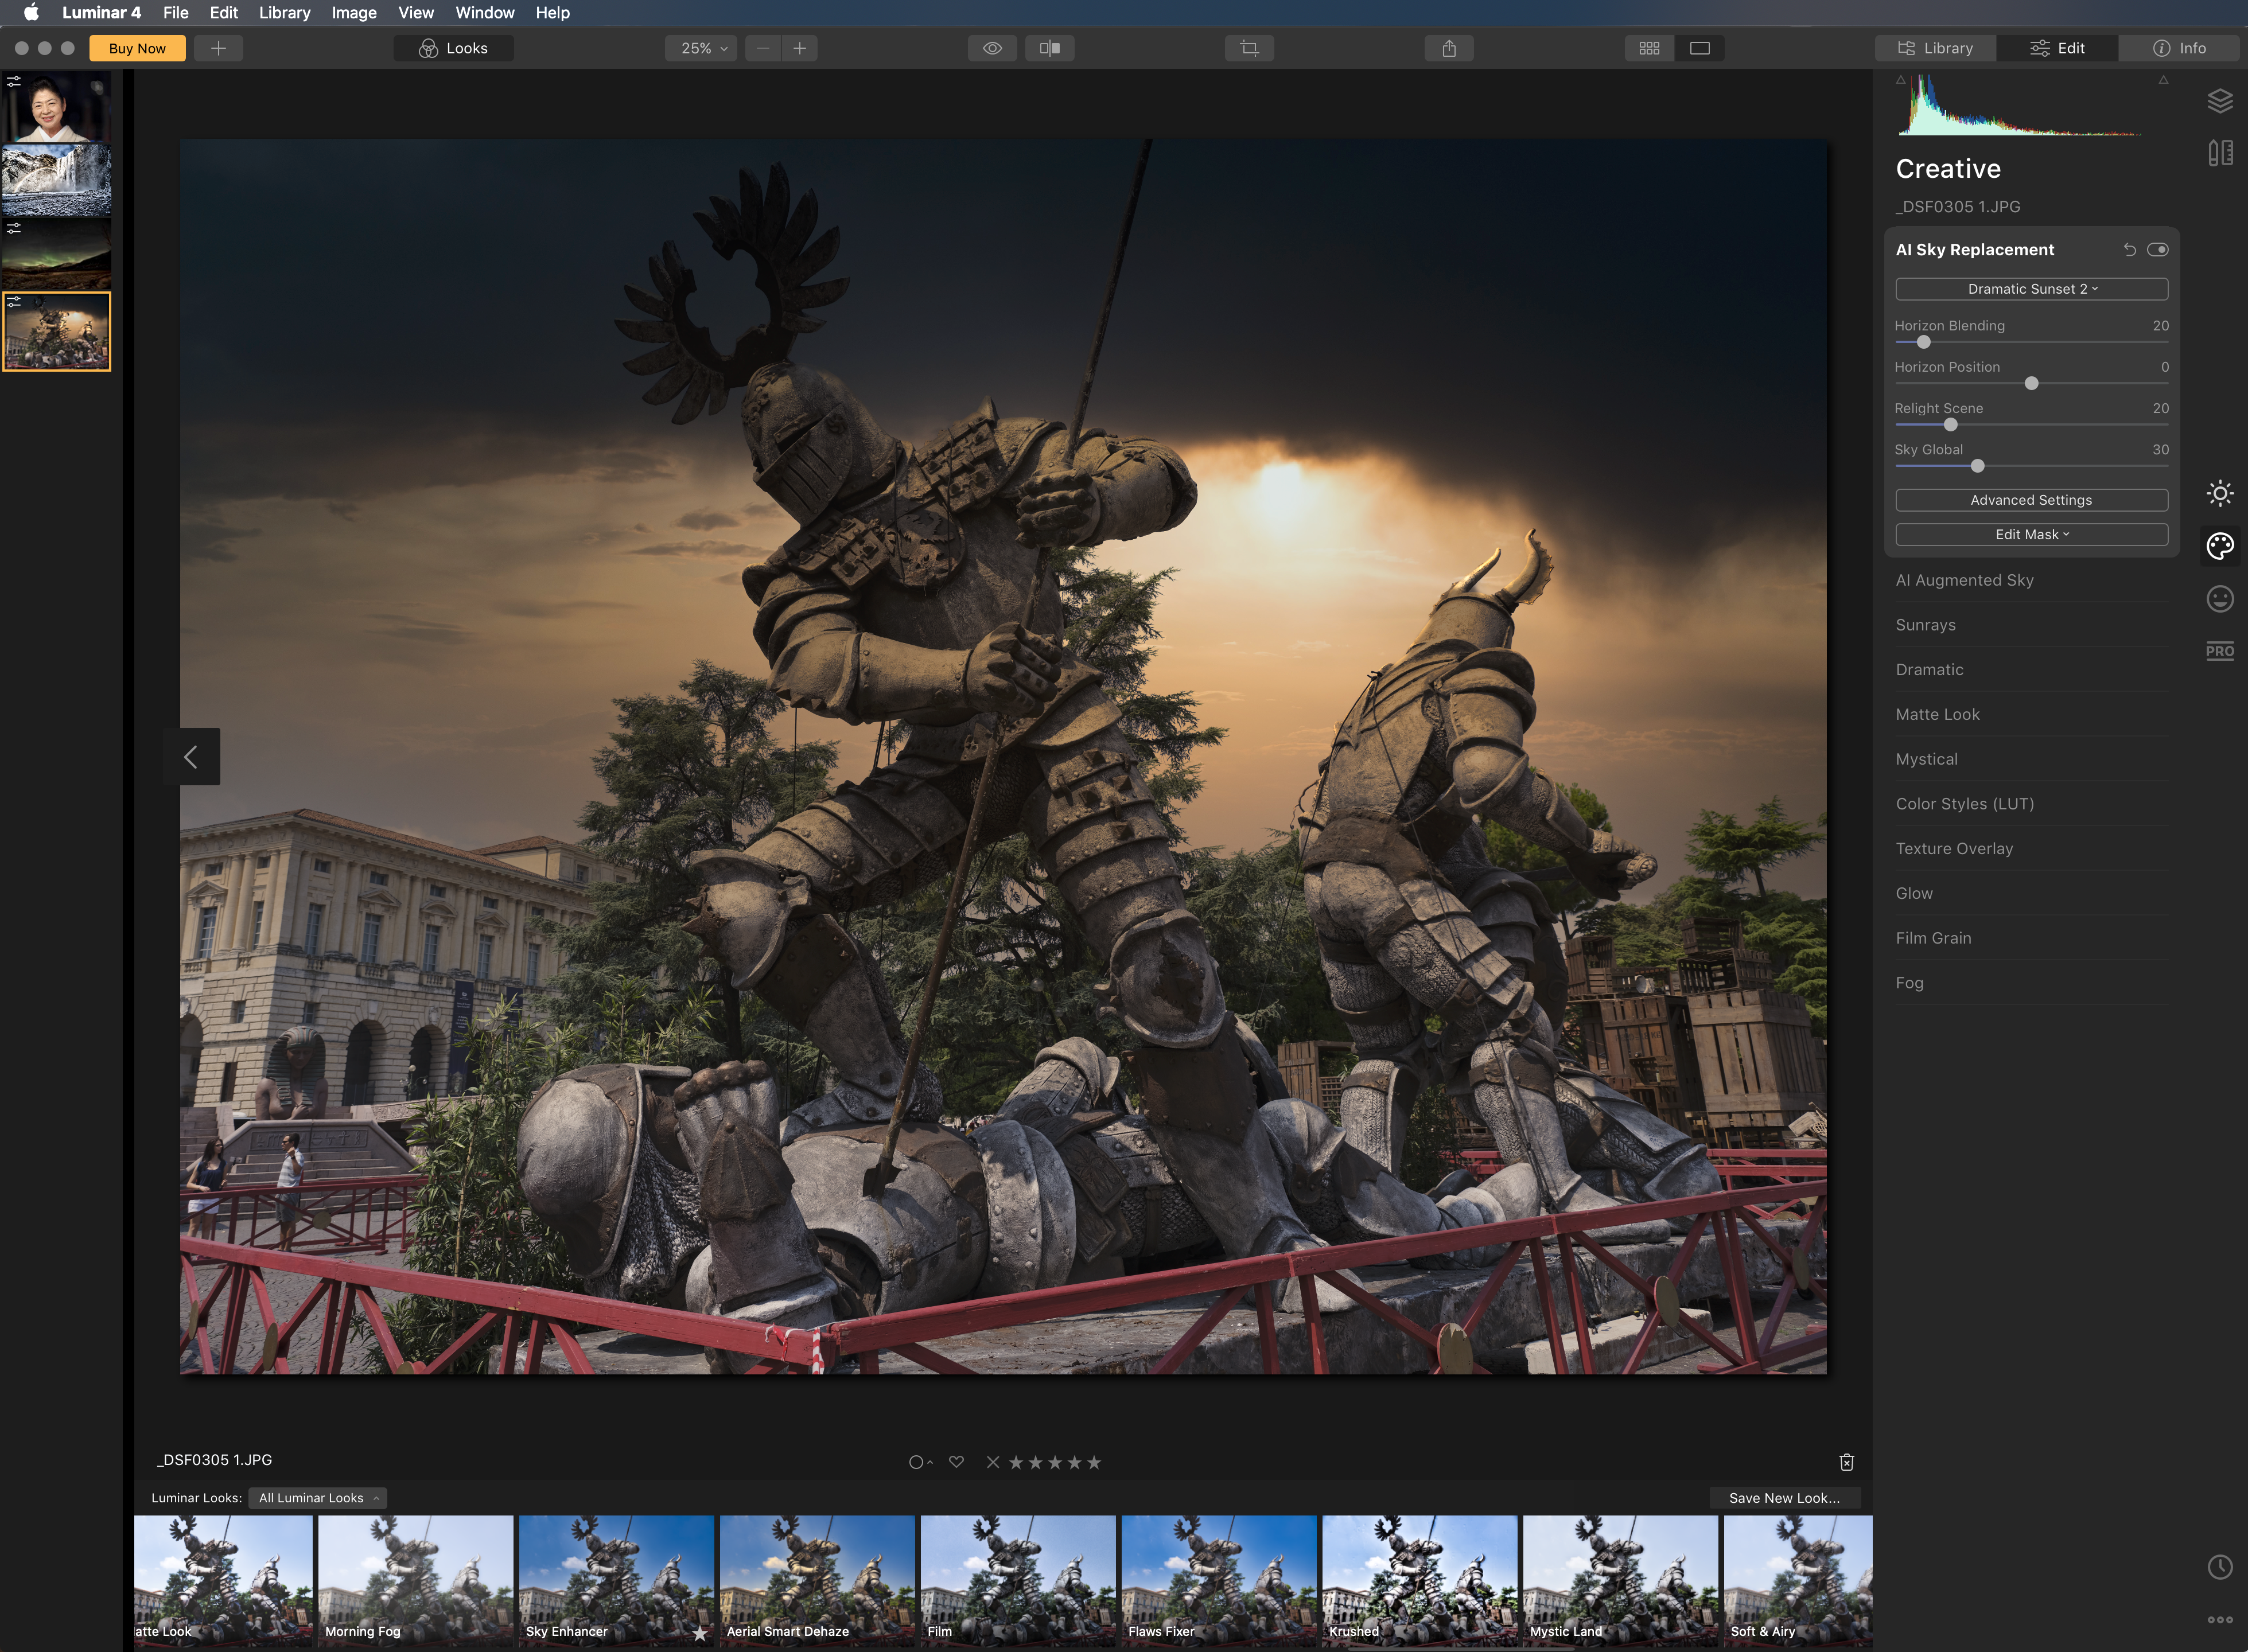Toggle the before/after compare view

tap(1050, 48)
